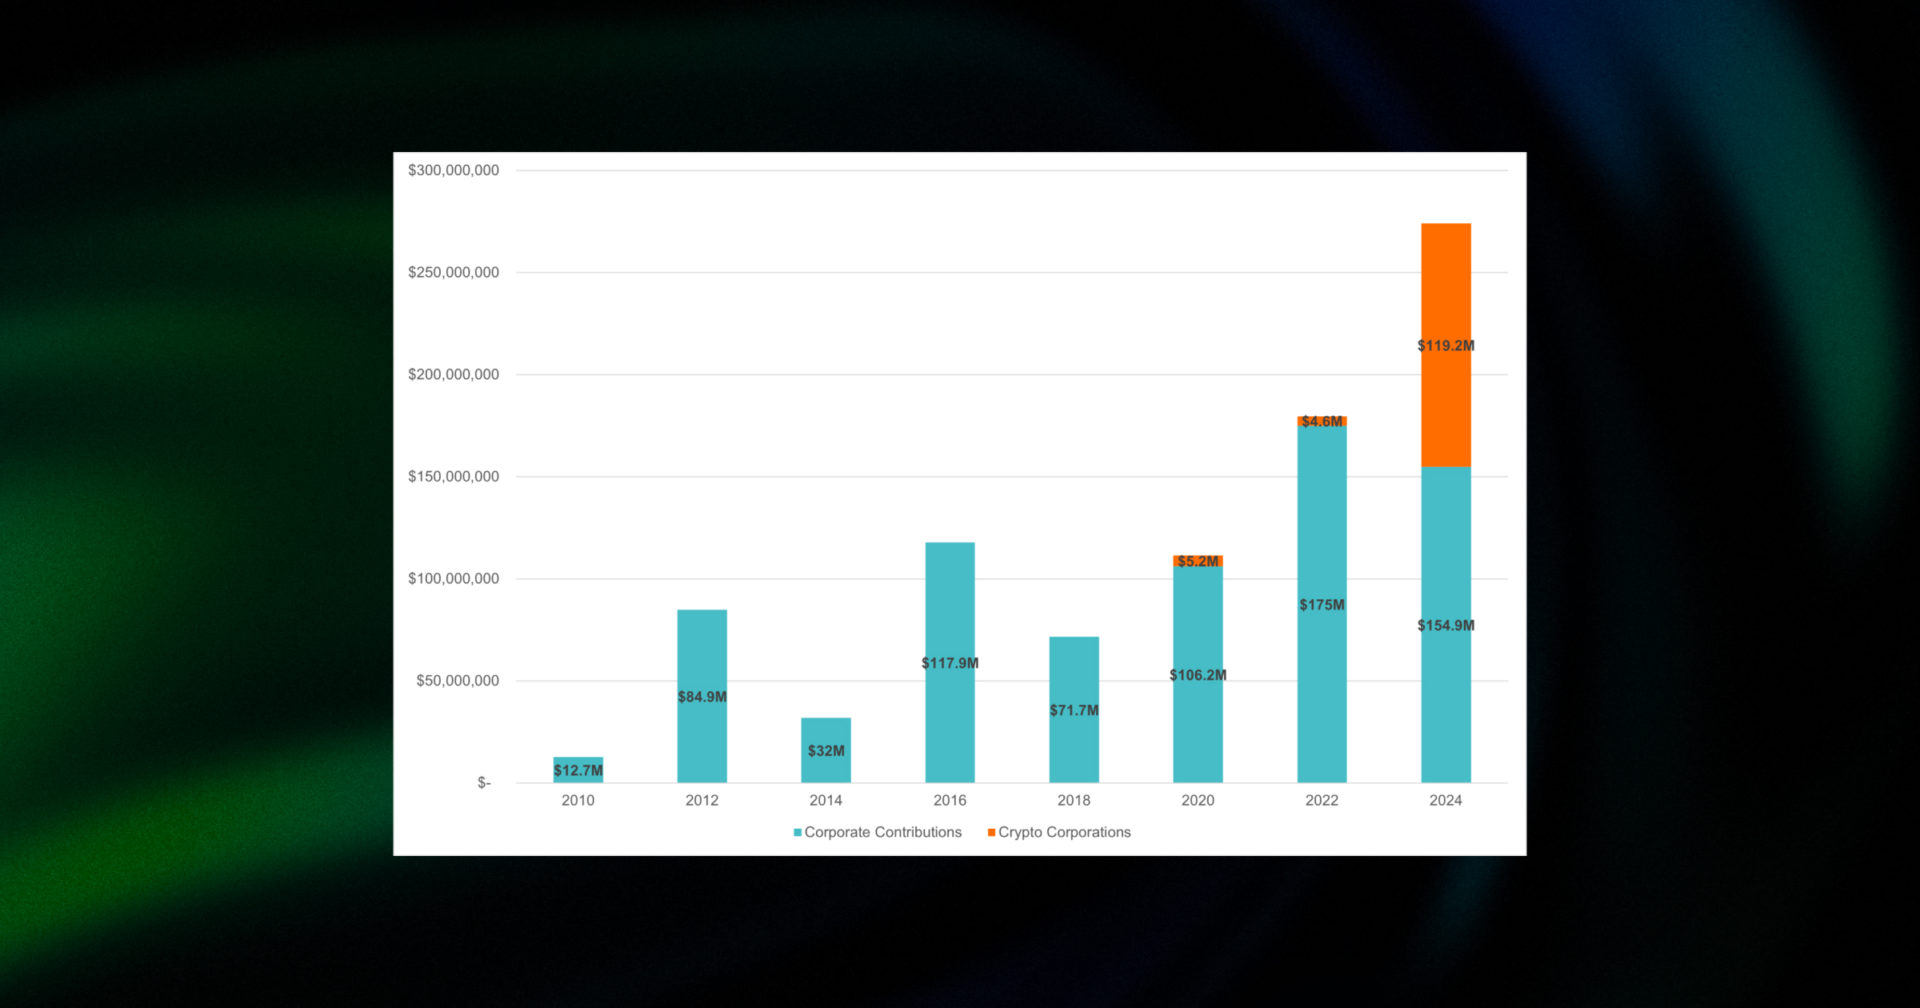Click the 2010 x-axis year label
Screen dimensions: 1920x1008
(x=577, y=800)
